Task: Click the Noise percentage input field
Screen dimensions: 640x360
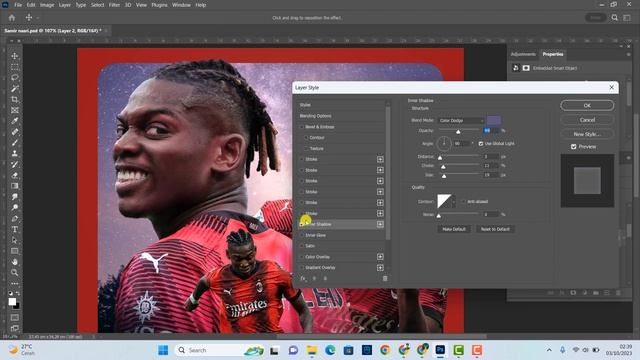Action: click(x=491, y=214)
